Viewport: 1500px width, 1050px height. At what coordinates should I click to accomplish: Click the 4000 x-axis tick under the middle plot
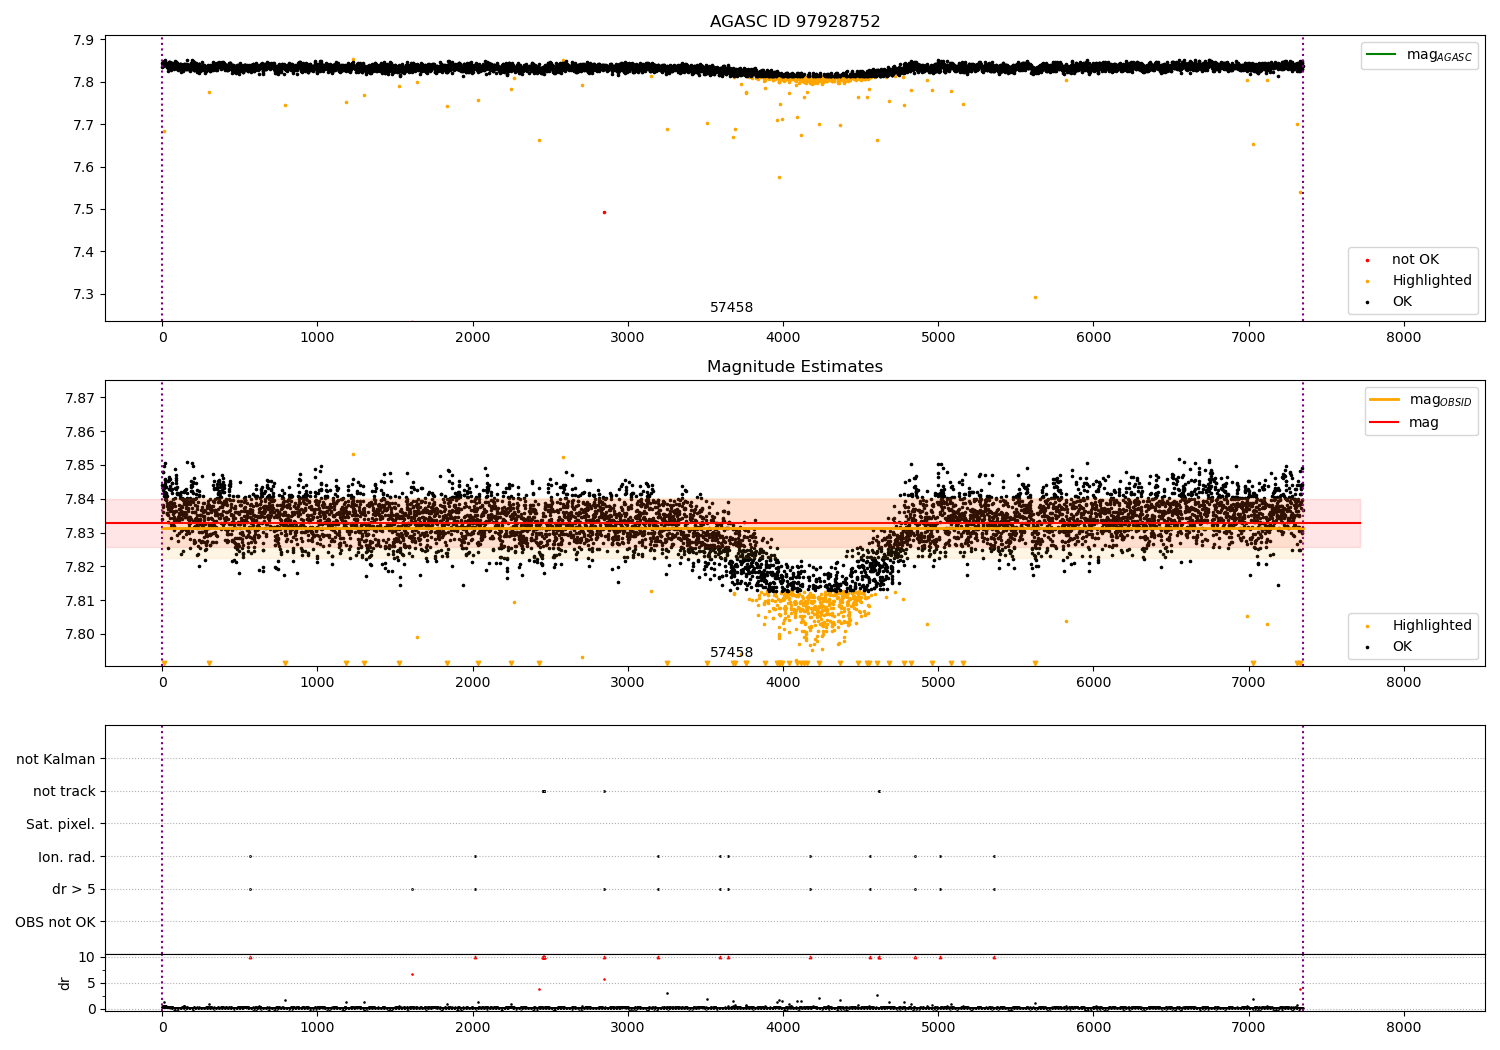783,683
